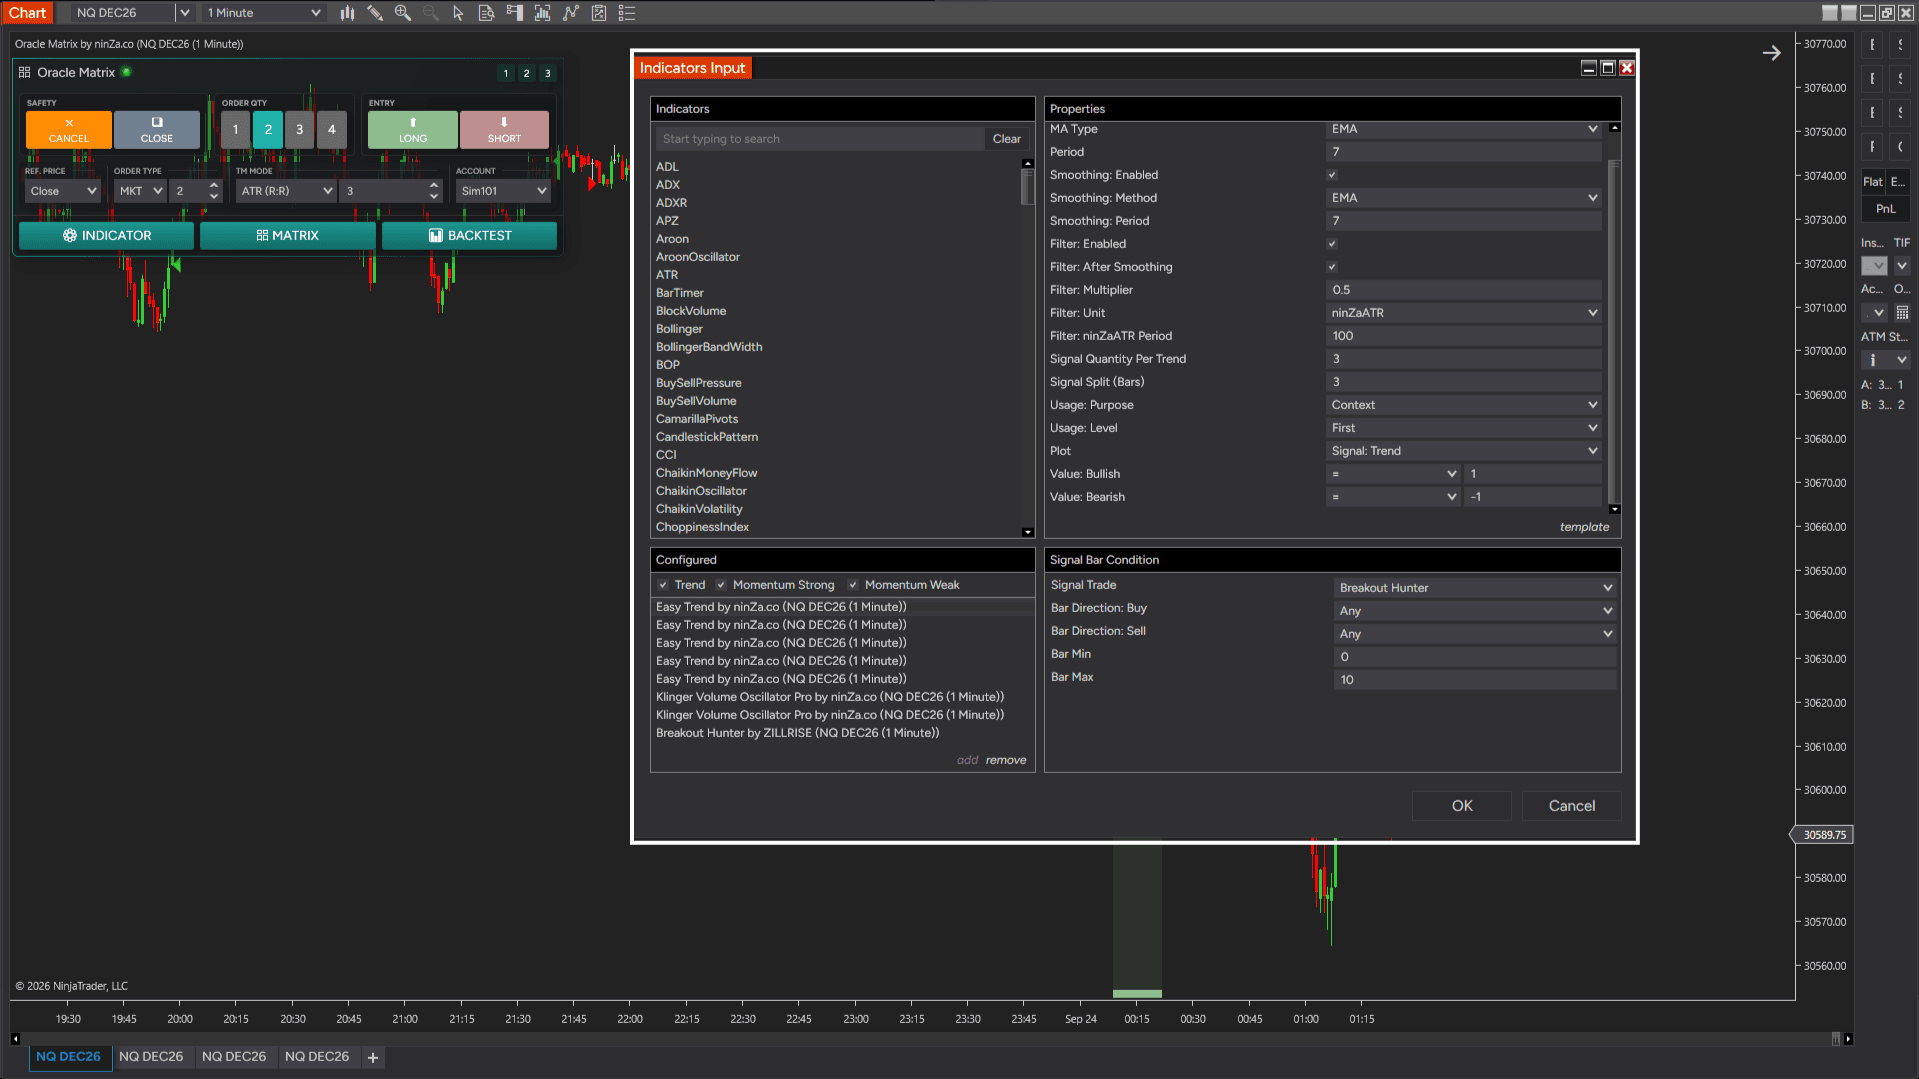Open the 1 Minute interval dropdown
The width and height of the screenshot is (1919, 1079).
tap(264, 13)
